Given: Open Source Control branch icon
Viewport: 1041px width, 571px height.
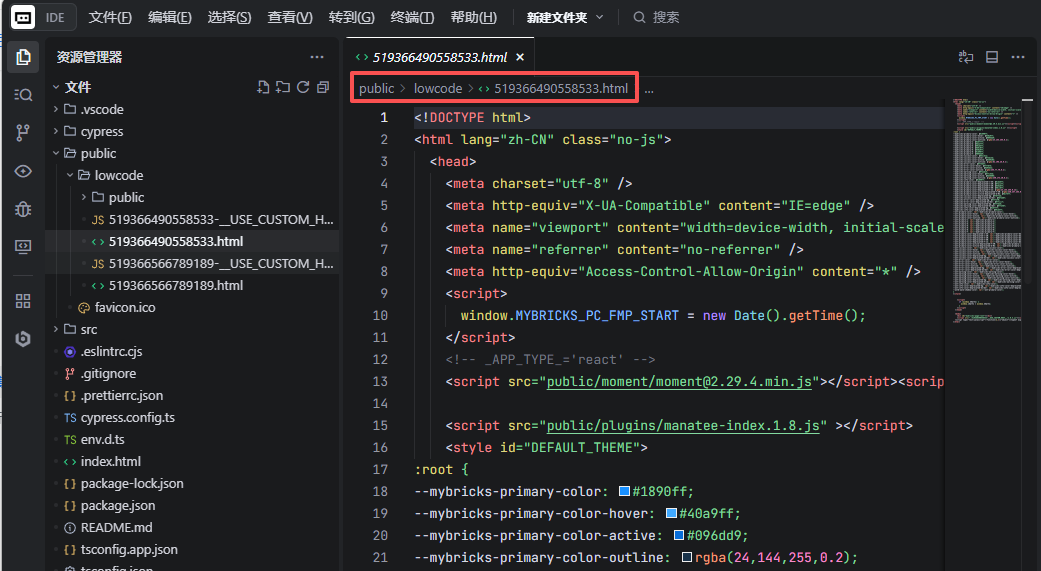Looking at the screenshot, I should (x=23, y=133).
